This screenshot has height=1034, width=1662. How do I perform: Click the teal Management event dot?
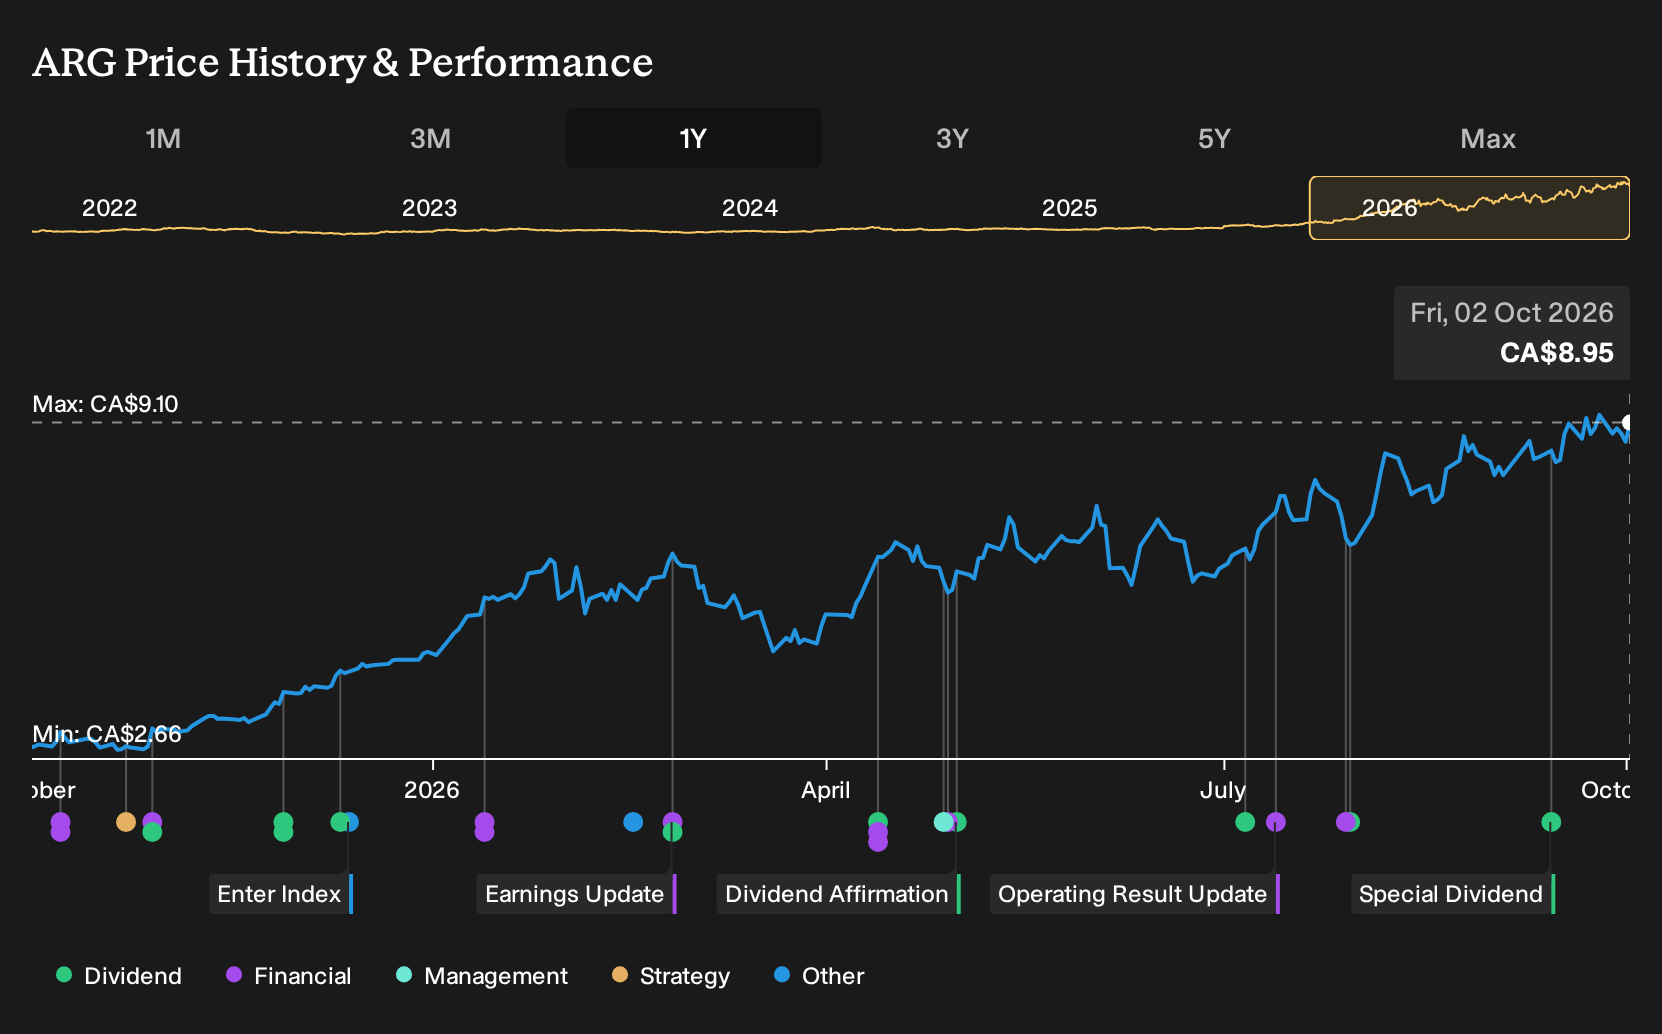[943, 822]
